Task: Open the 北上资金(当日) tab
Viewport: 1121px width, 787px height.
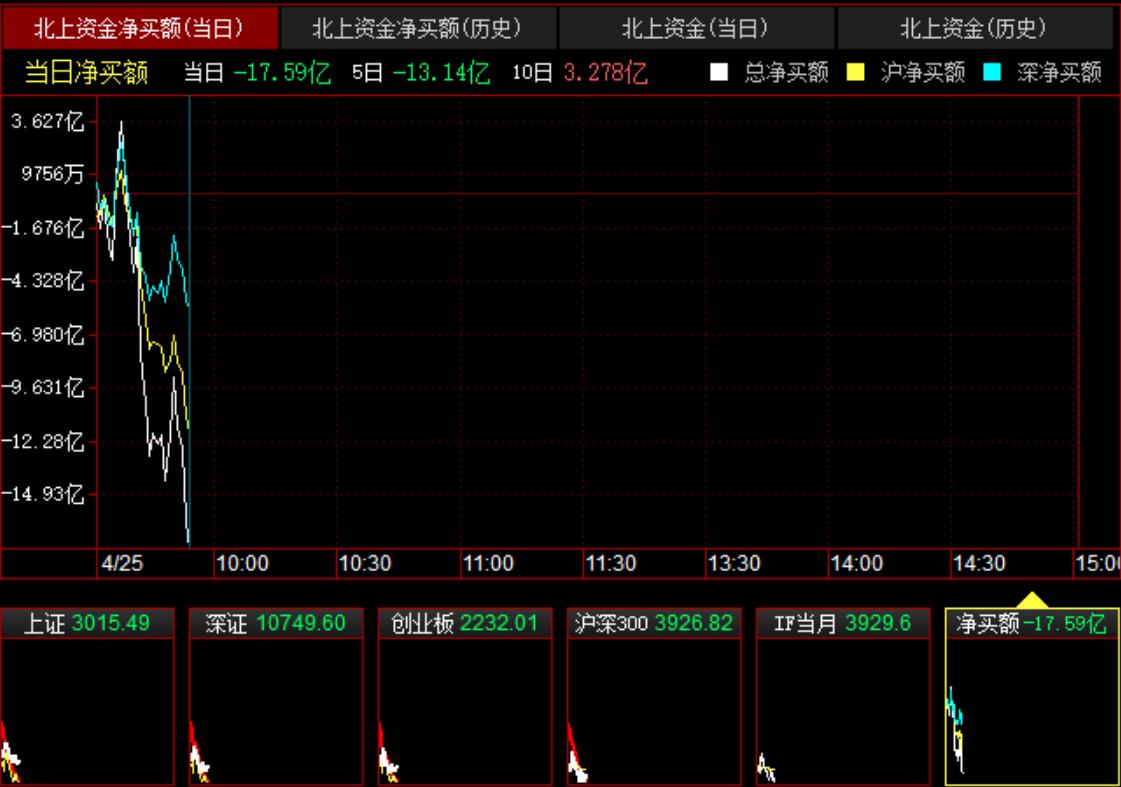Action: (696, 28)
